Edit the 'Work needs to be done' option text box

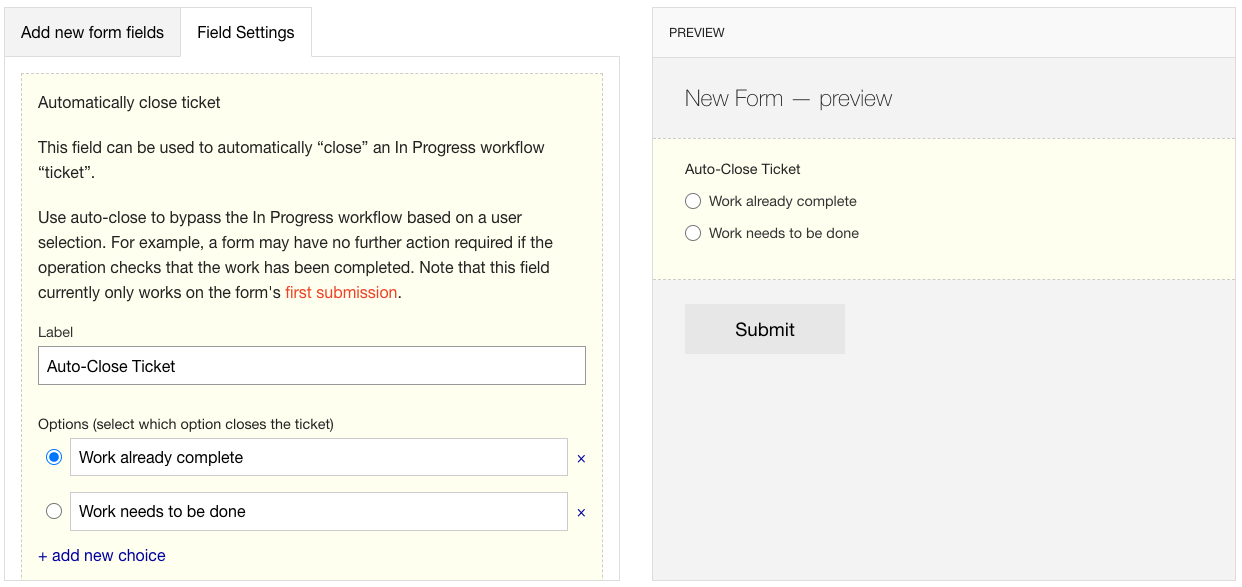tap(319, 511)
